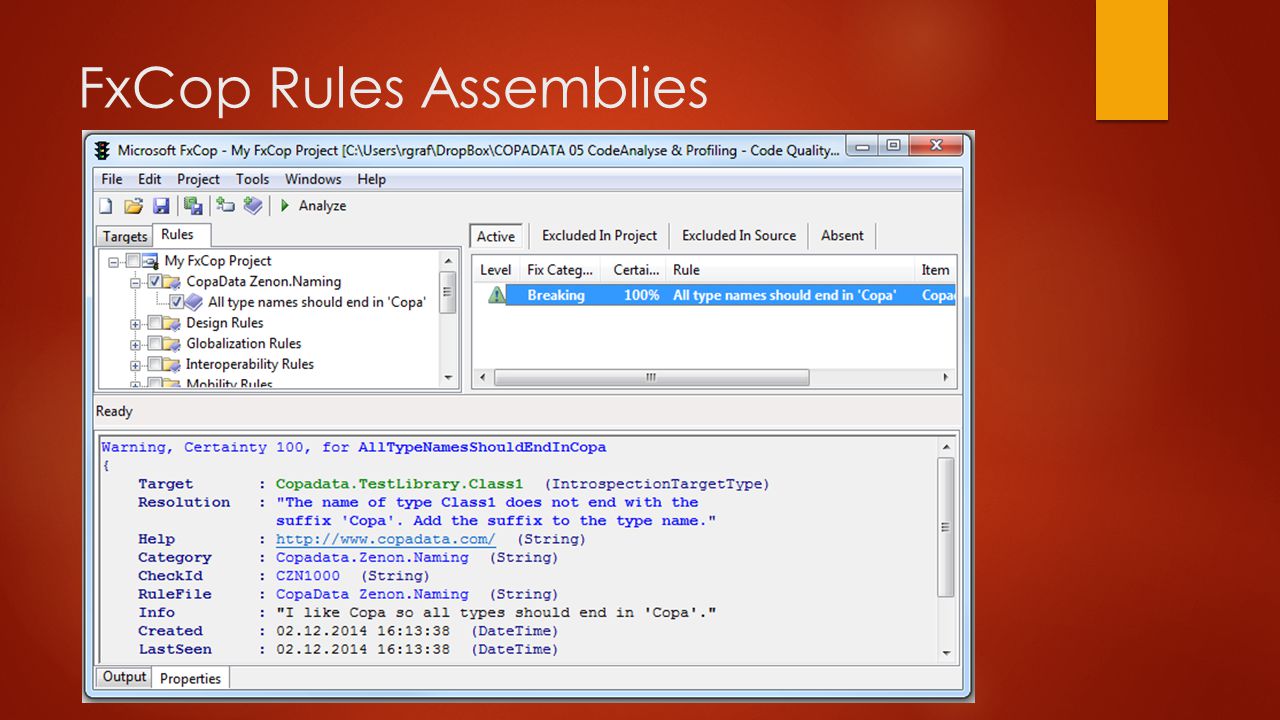Click rules tree scroll down arrow
1280x720 pixels.
coord(448,378)
